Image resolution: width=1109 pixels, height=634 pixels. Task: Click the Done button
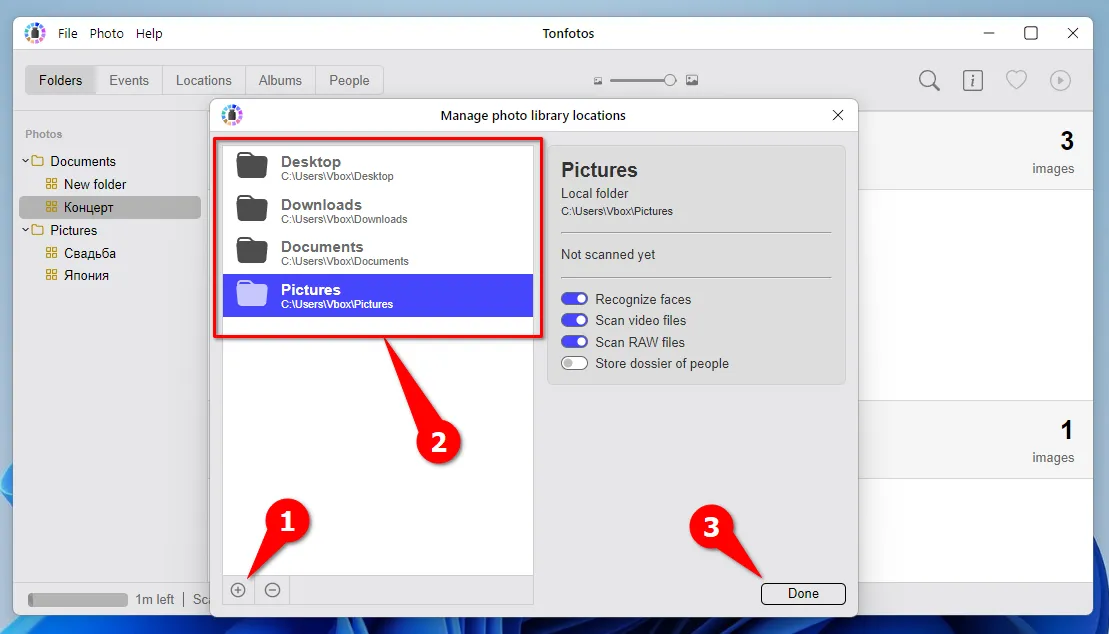tap(803, 594)
